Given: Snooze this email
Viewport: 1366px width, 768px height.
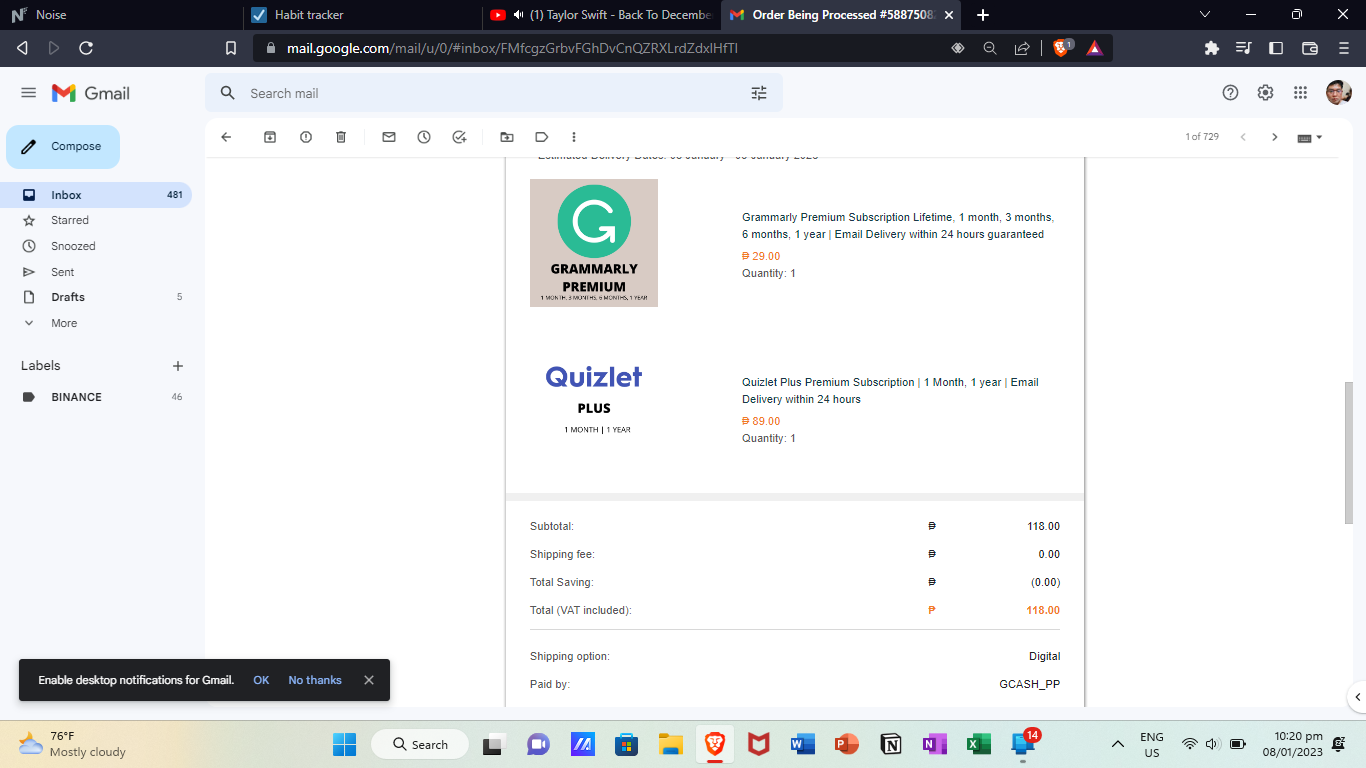Looking at the screenshot, I should click(424, 137).
